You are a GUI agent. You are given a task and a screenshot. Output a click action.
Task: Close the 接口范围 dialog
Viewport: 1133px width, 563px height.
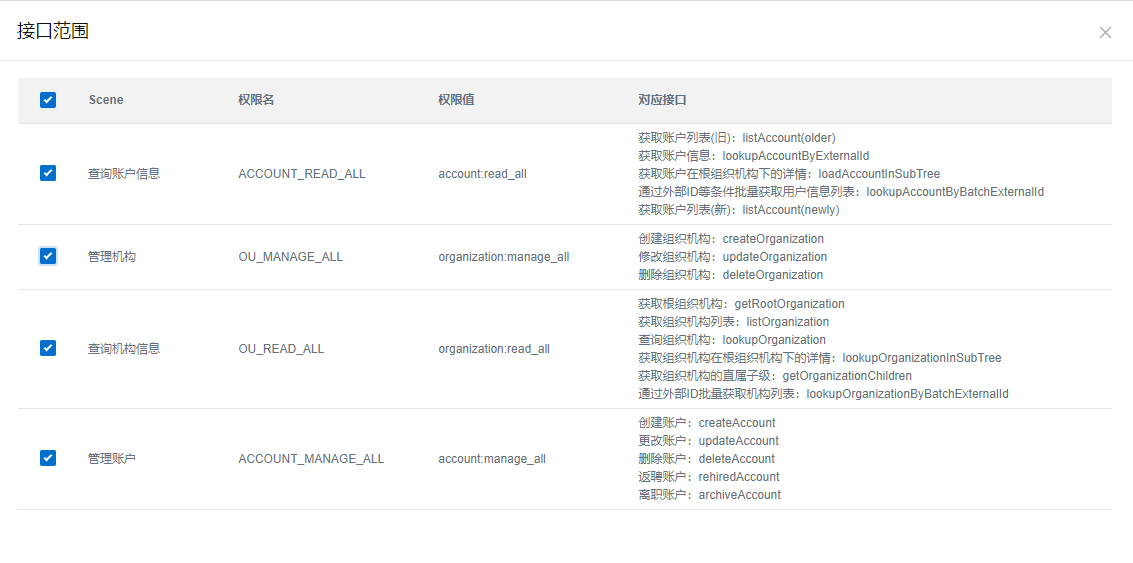(1105, 32)
